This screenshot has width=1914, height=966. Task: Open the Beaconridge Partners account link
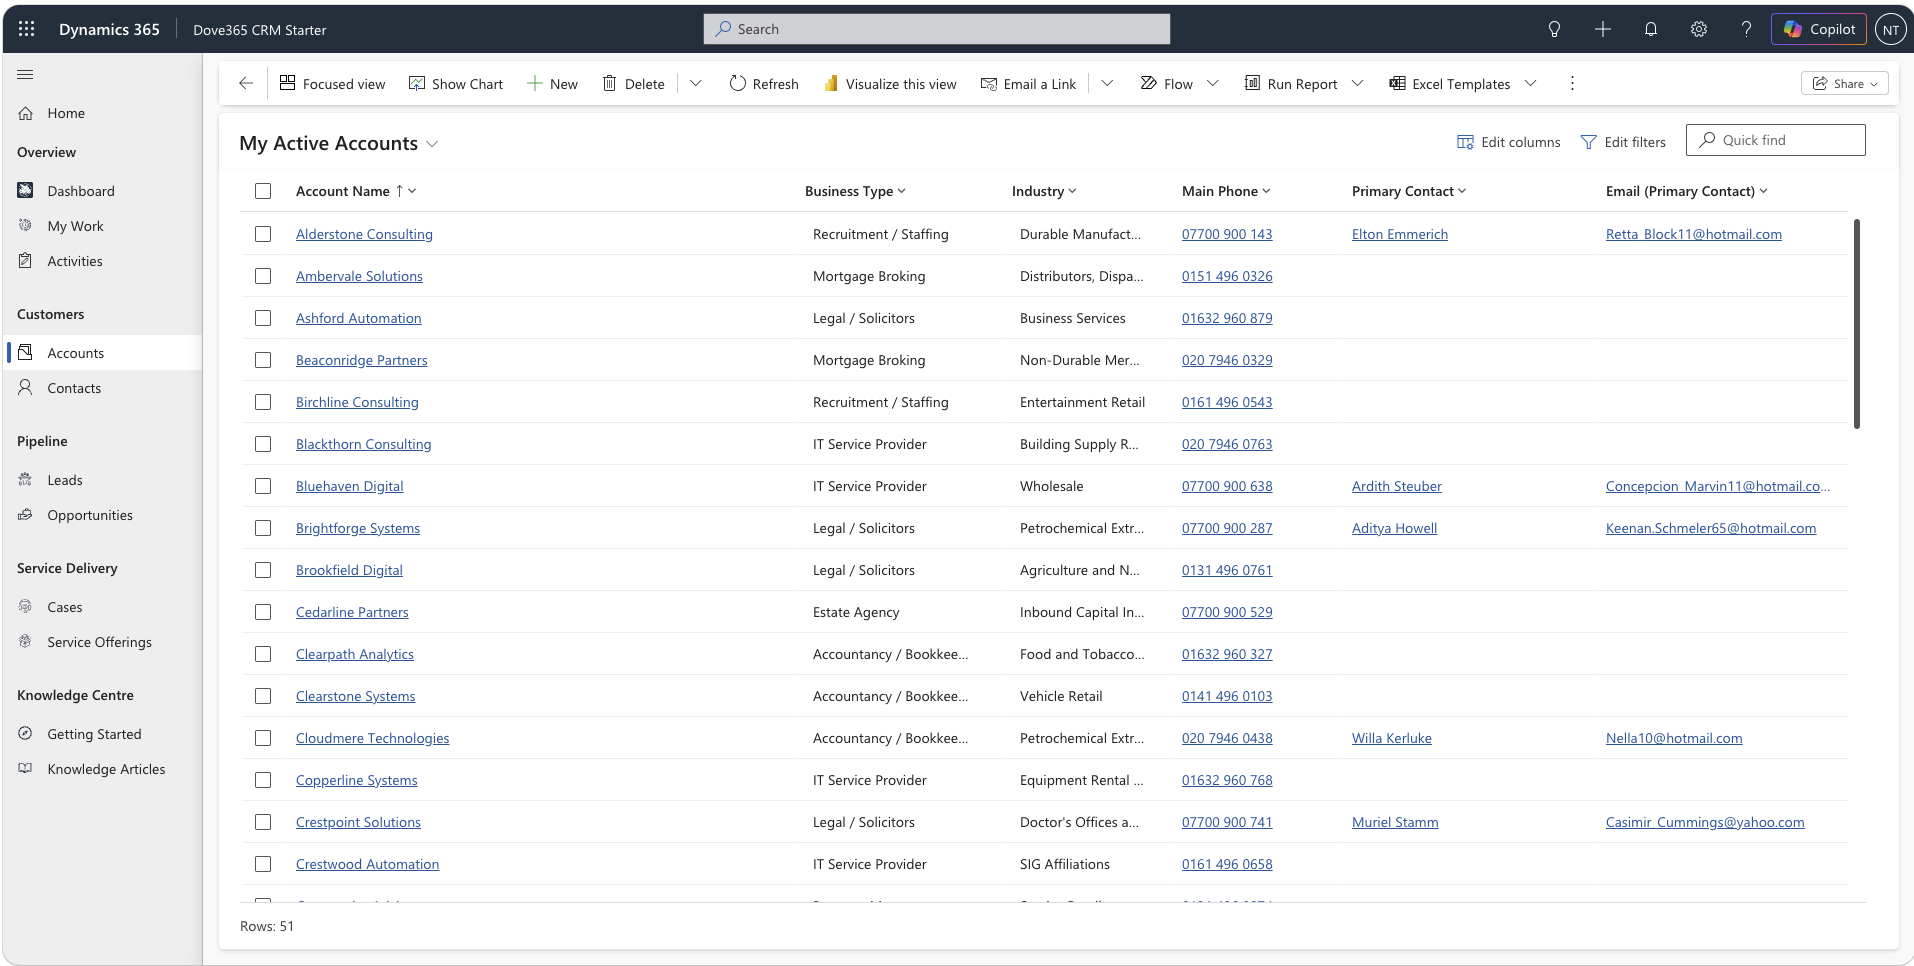tap(361, 360)
